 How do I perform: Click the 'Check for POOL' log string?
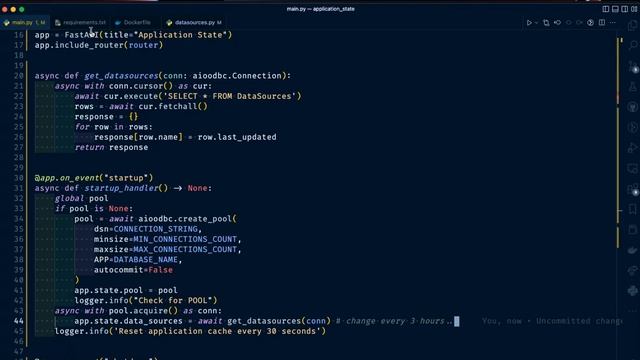click(176, 300)
